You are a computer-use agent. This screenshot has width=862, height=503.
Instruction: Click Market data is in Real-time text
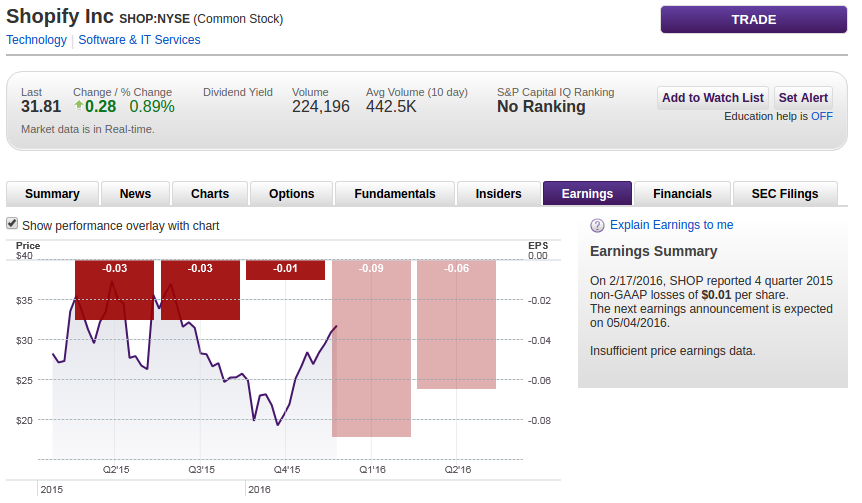[x=87, y=129]
